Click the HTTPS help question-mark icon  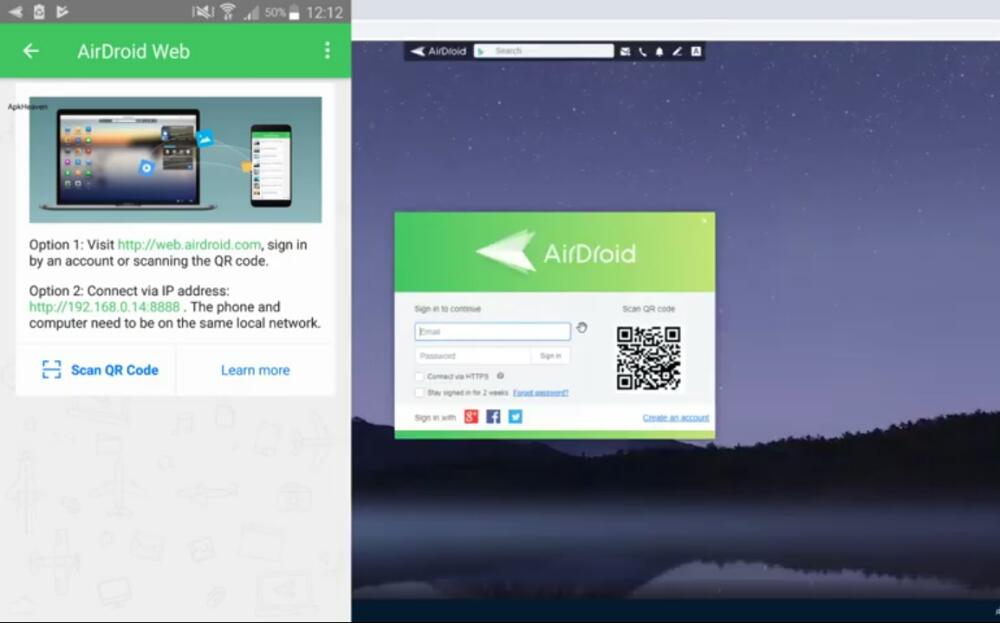pyautogui.click(x=501, y=376)
